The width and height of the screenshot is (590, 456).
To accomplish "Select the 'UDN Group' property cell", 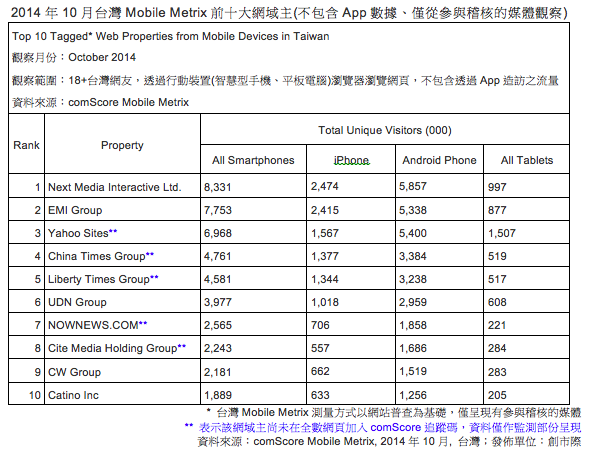I will [x=123, y=301].
